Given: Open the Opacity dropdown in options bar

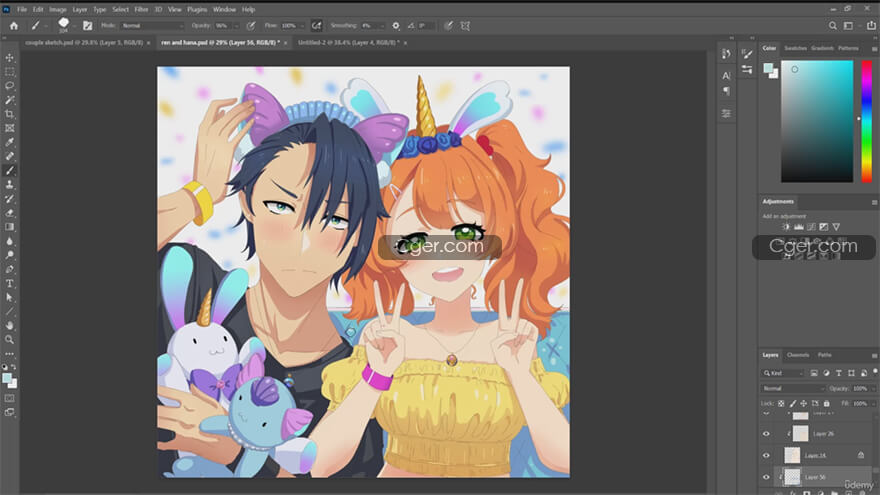Looking at the screenshot, I should (236, 26).
